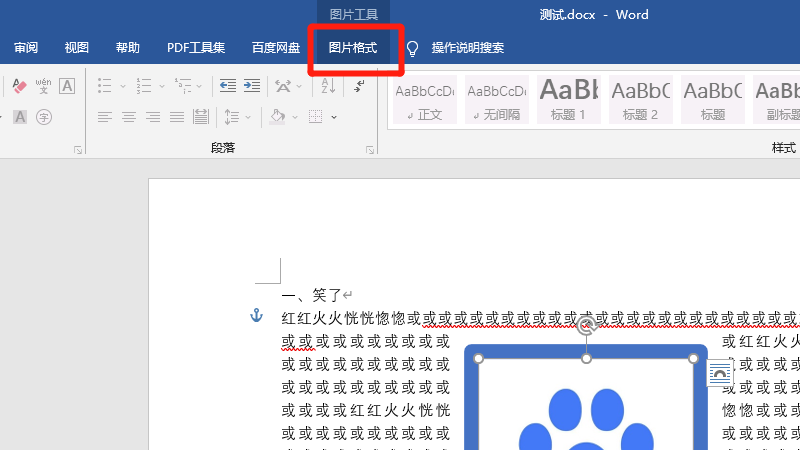This screenshot has height=450, width=800.
Task: Open the 视图 ribbon tab
Action: [x=77, y=48]
